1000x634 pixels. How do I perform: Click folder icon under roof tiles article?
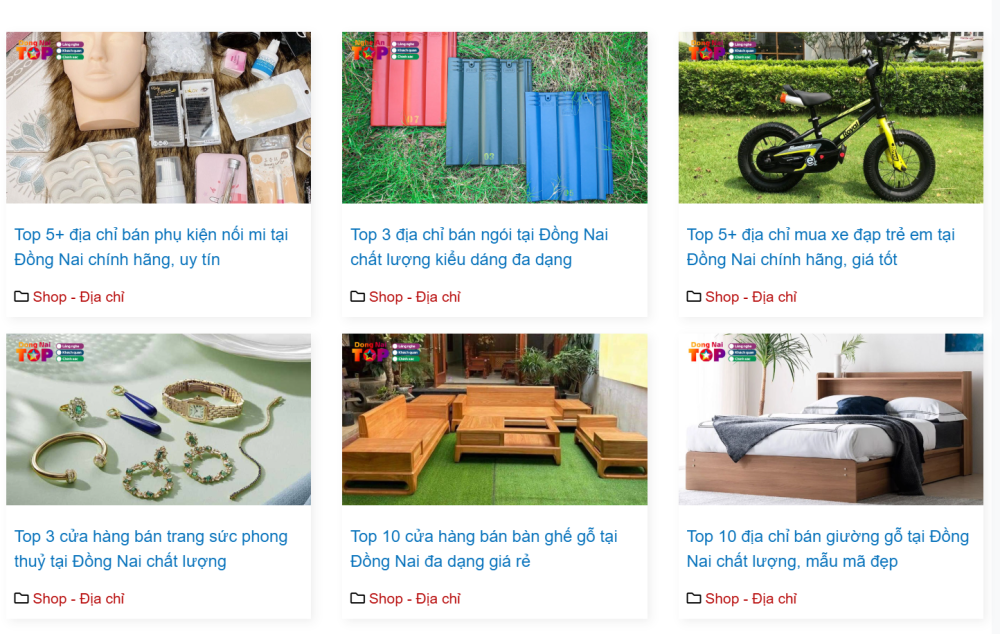358,297
